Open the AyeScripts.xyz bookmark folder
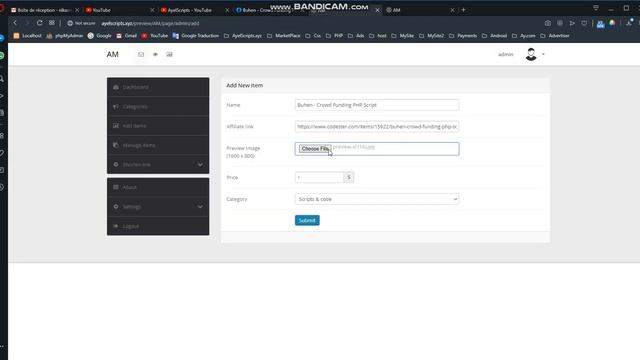The width and height of the screenshot is (640, 360). pyautogui.click(x=243, y=36)
